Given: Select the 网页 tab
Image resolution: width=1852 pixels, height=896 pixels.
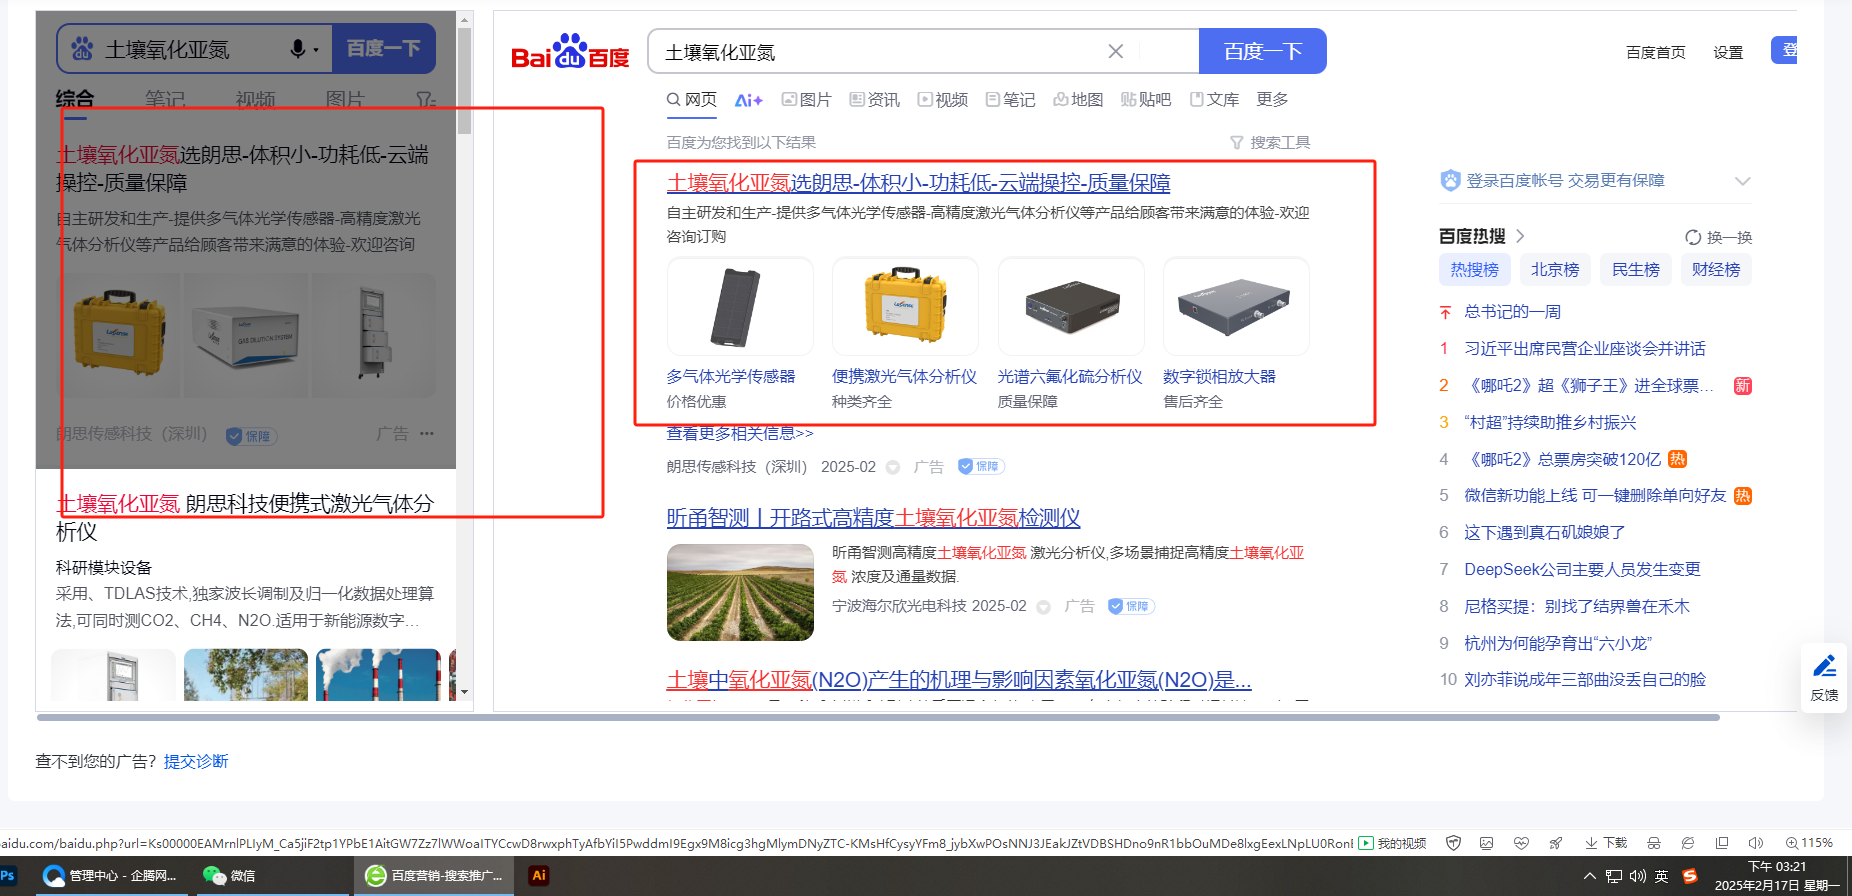Looking at the screenshot, I should pyautogui.click(x=692, y=100).
